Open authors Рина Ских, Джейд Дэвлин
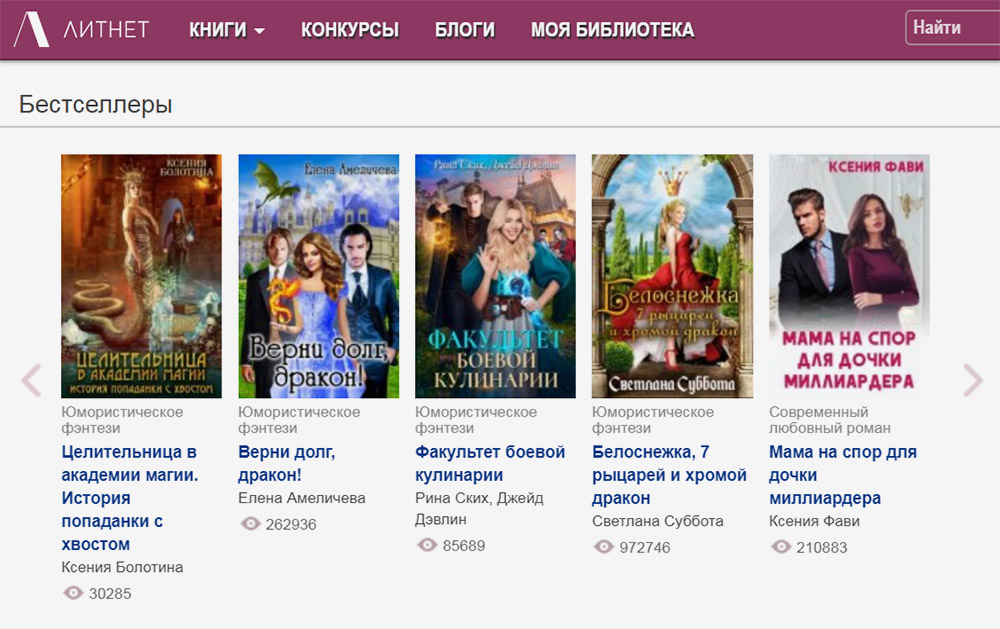 [479, 508]
